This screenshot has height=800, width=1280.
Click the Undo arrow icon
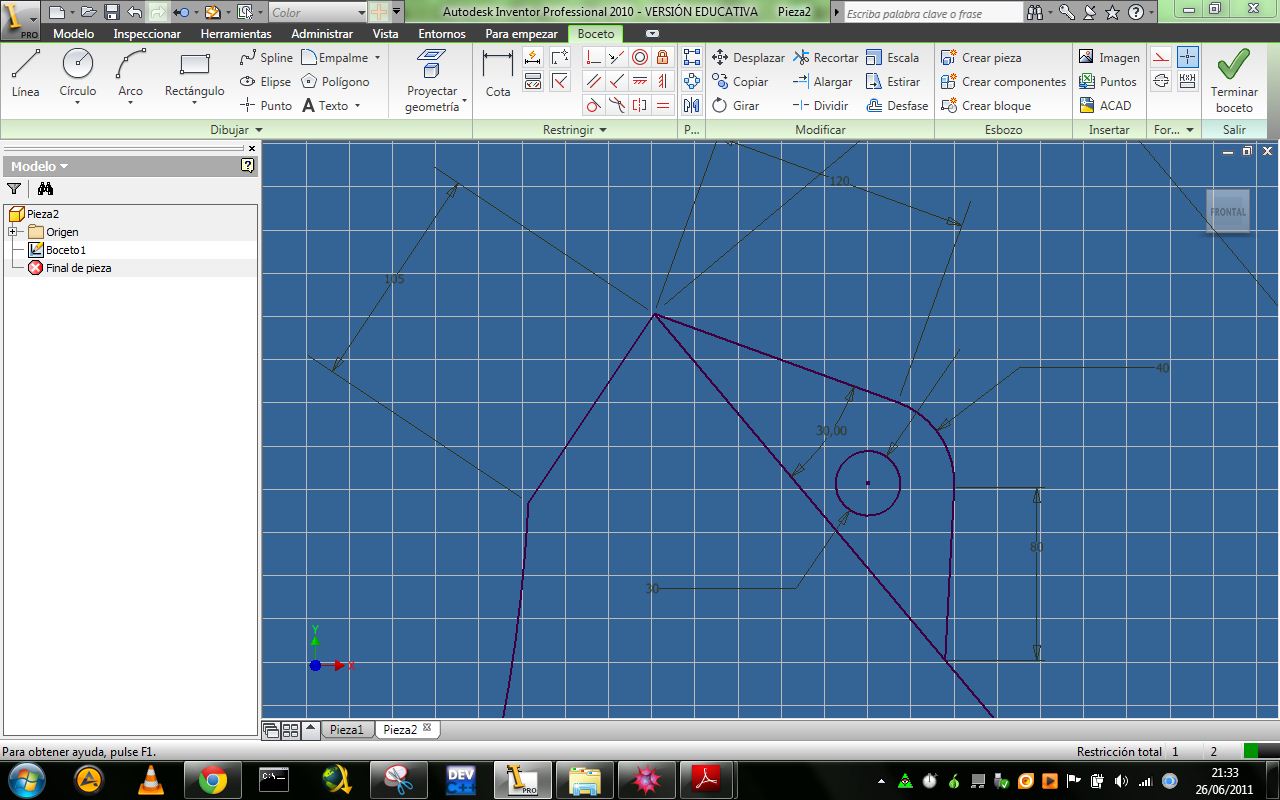[134, 12]
